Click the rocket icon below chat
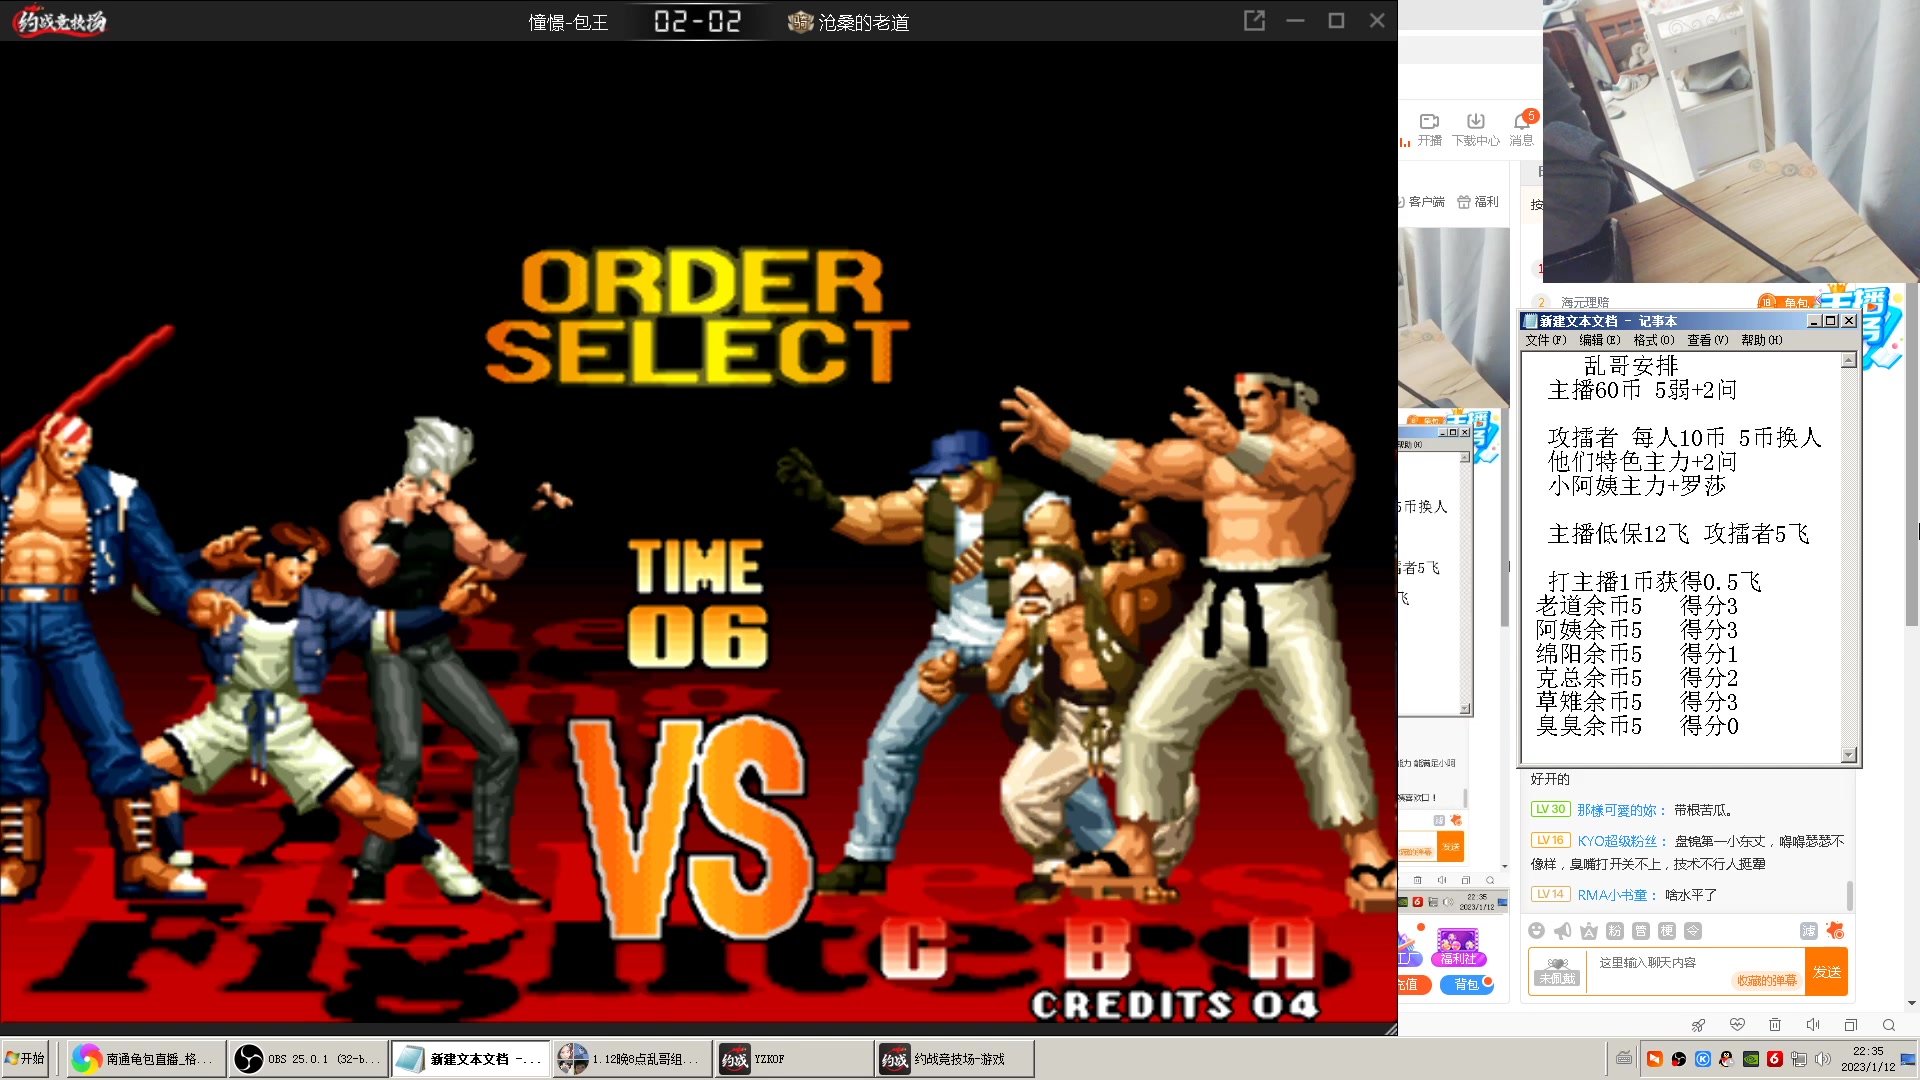The image size is (1920, 1080). pos(1699,1025)
